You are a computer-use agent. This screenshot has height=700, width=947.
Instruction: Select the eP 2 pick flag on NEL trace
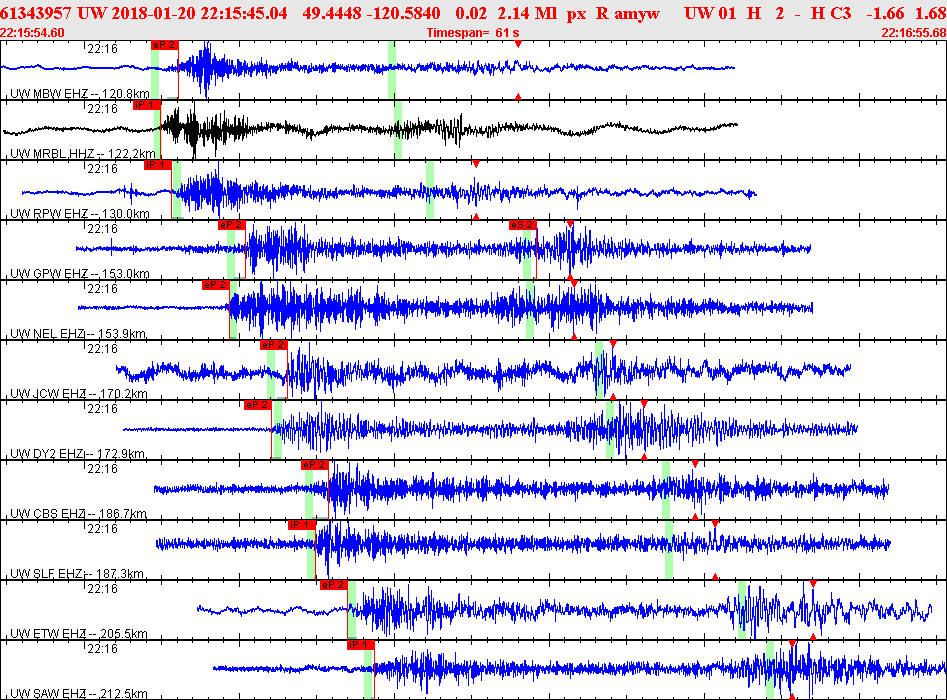[216, 285]
